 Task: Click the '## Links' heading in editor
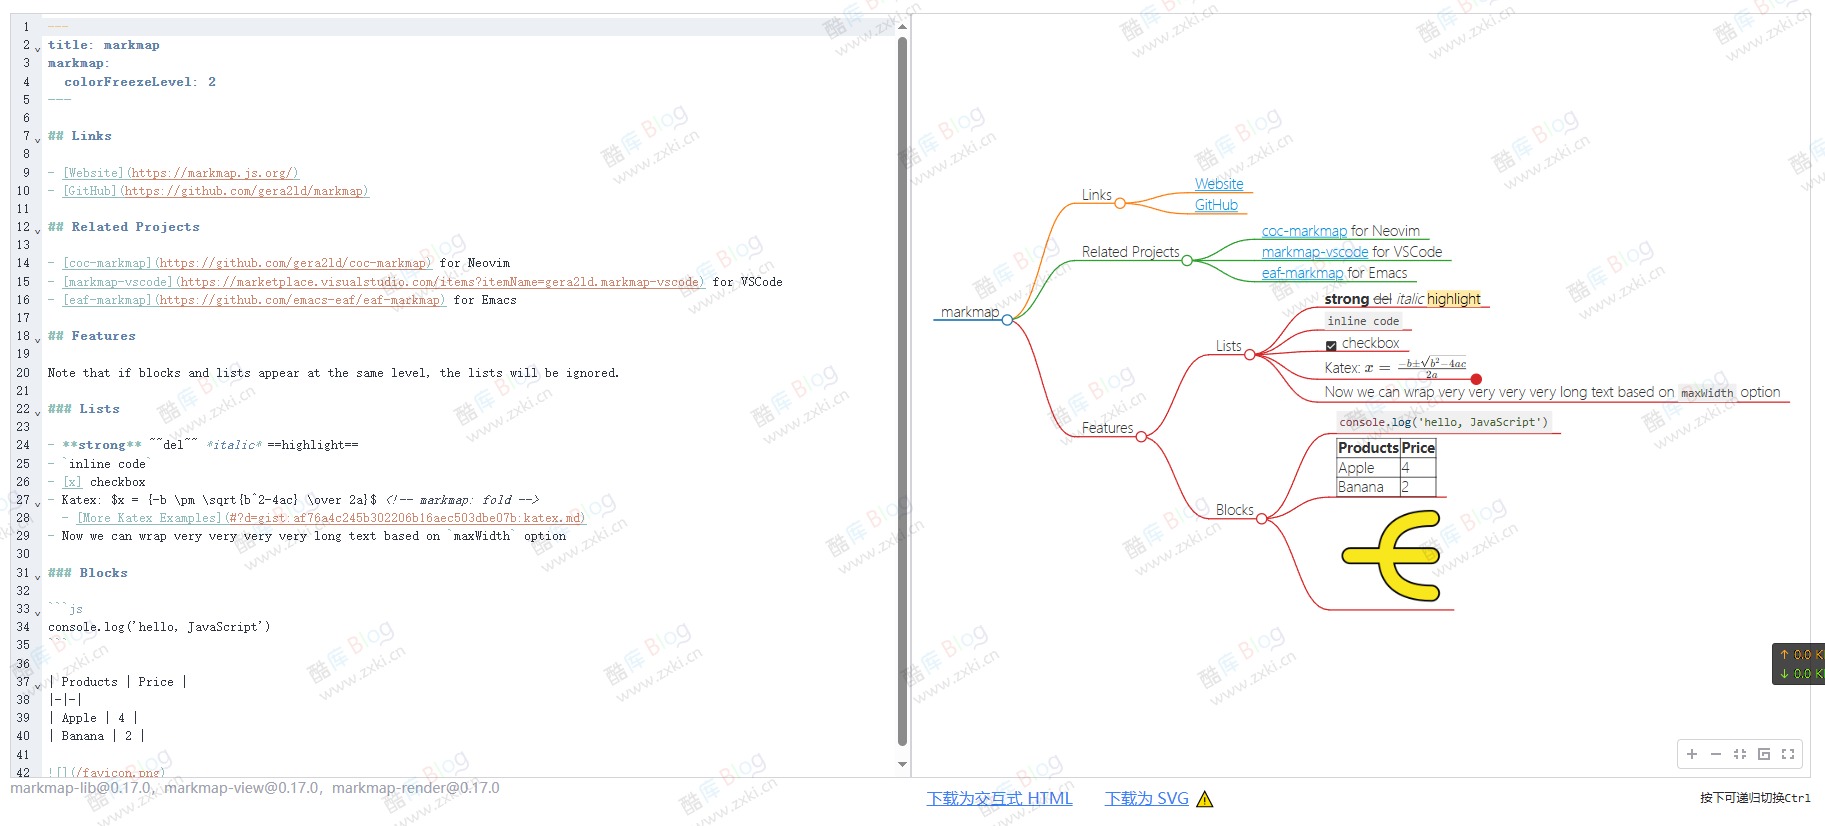pos(80,136)
